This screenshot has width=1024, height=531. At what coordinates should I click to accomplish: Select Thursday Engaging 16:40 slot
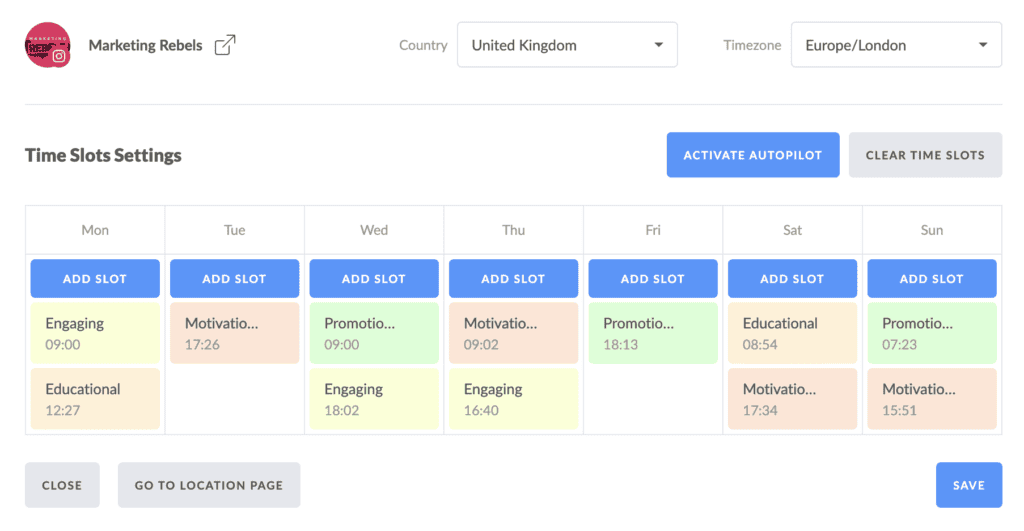click(x=513, y=399)
